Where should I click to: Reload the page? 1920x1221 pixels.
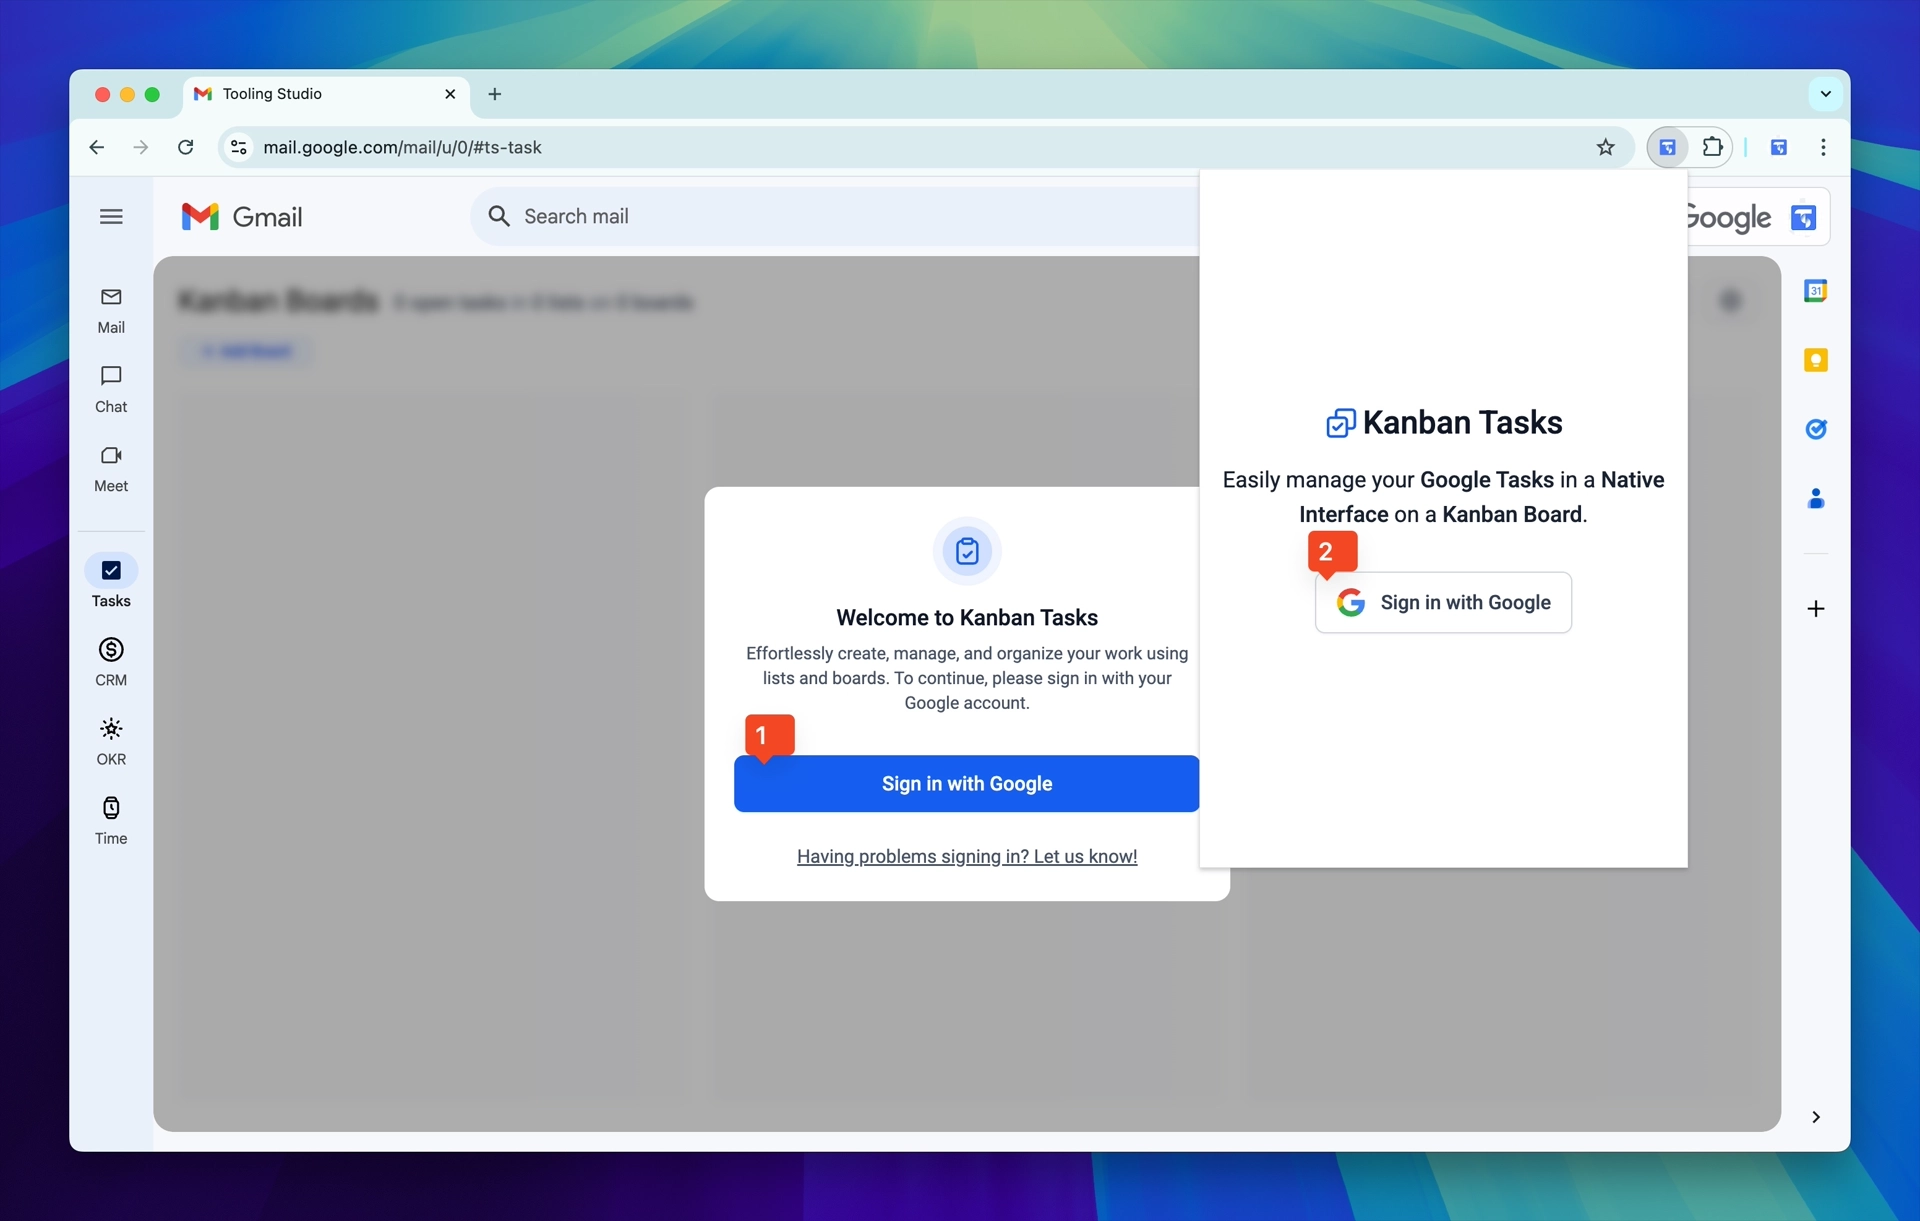click(185, 147)
